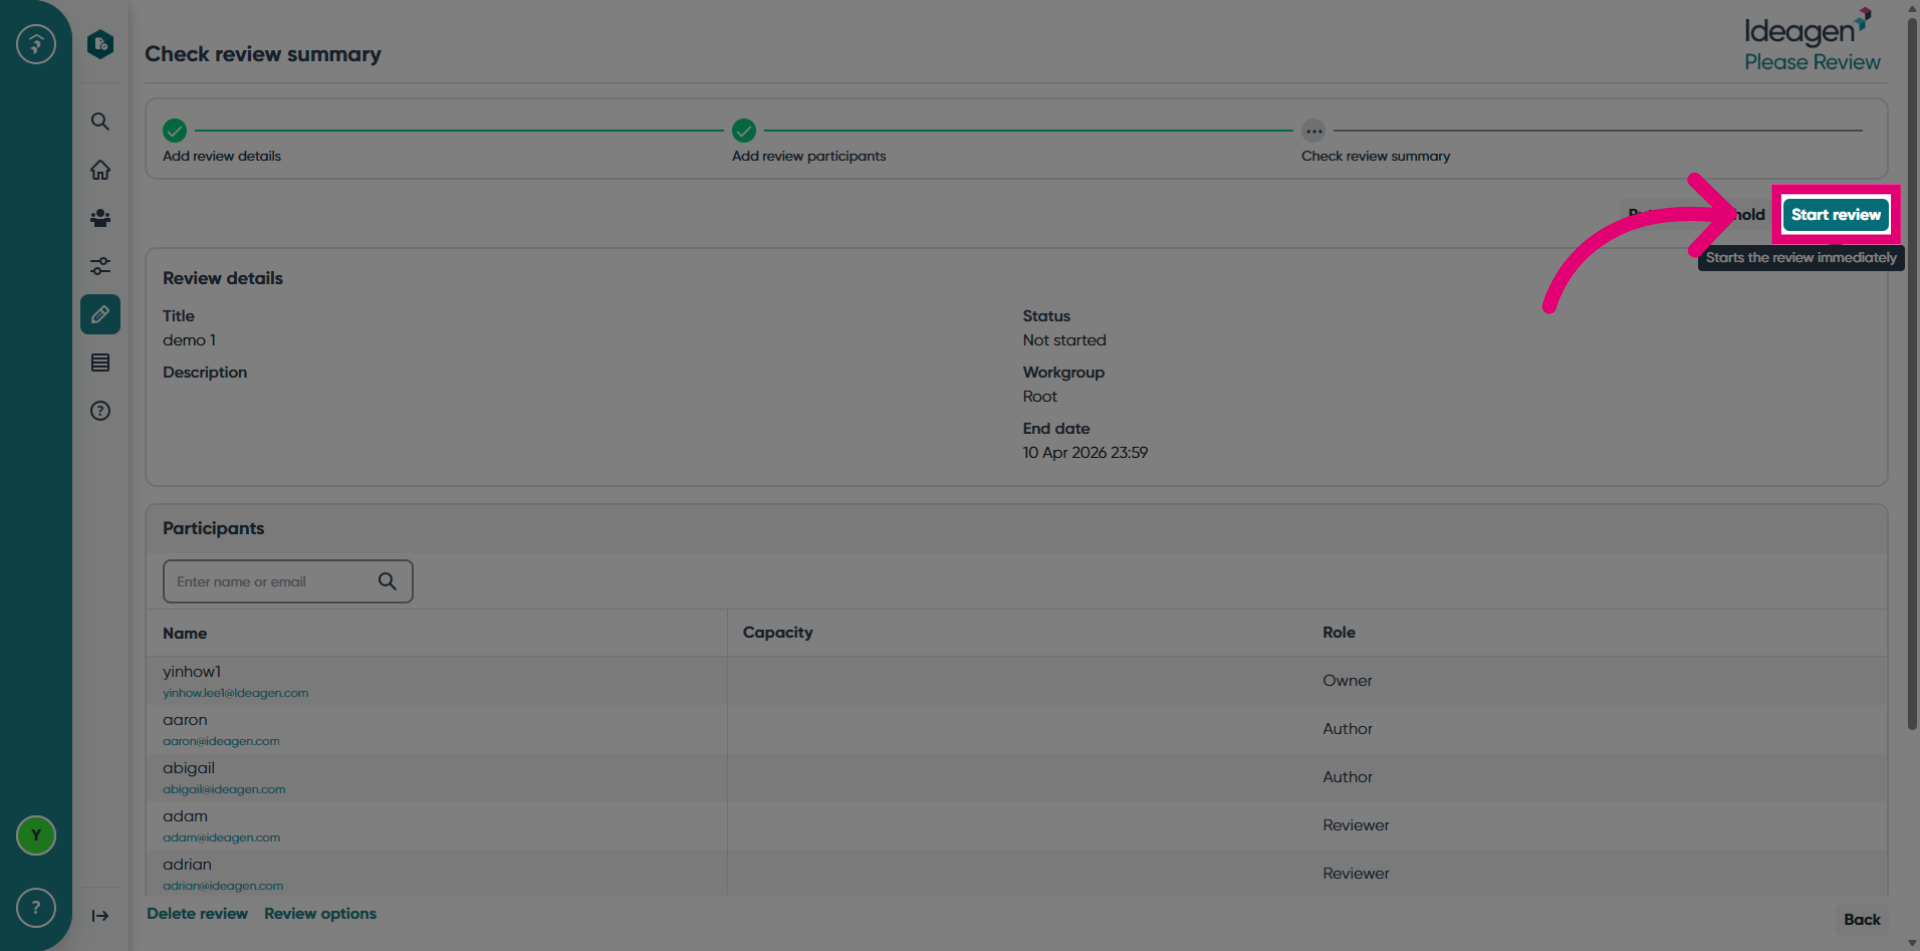
Task: Open Review options
Action: click(320, 914)
